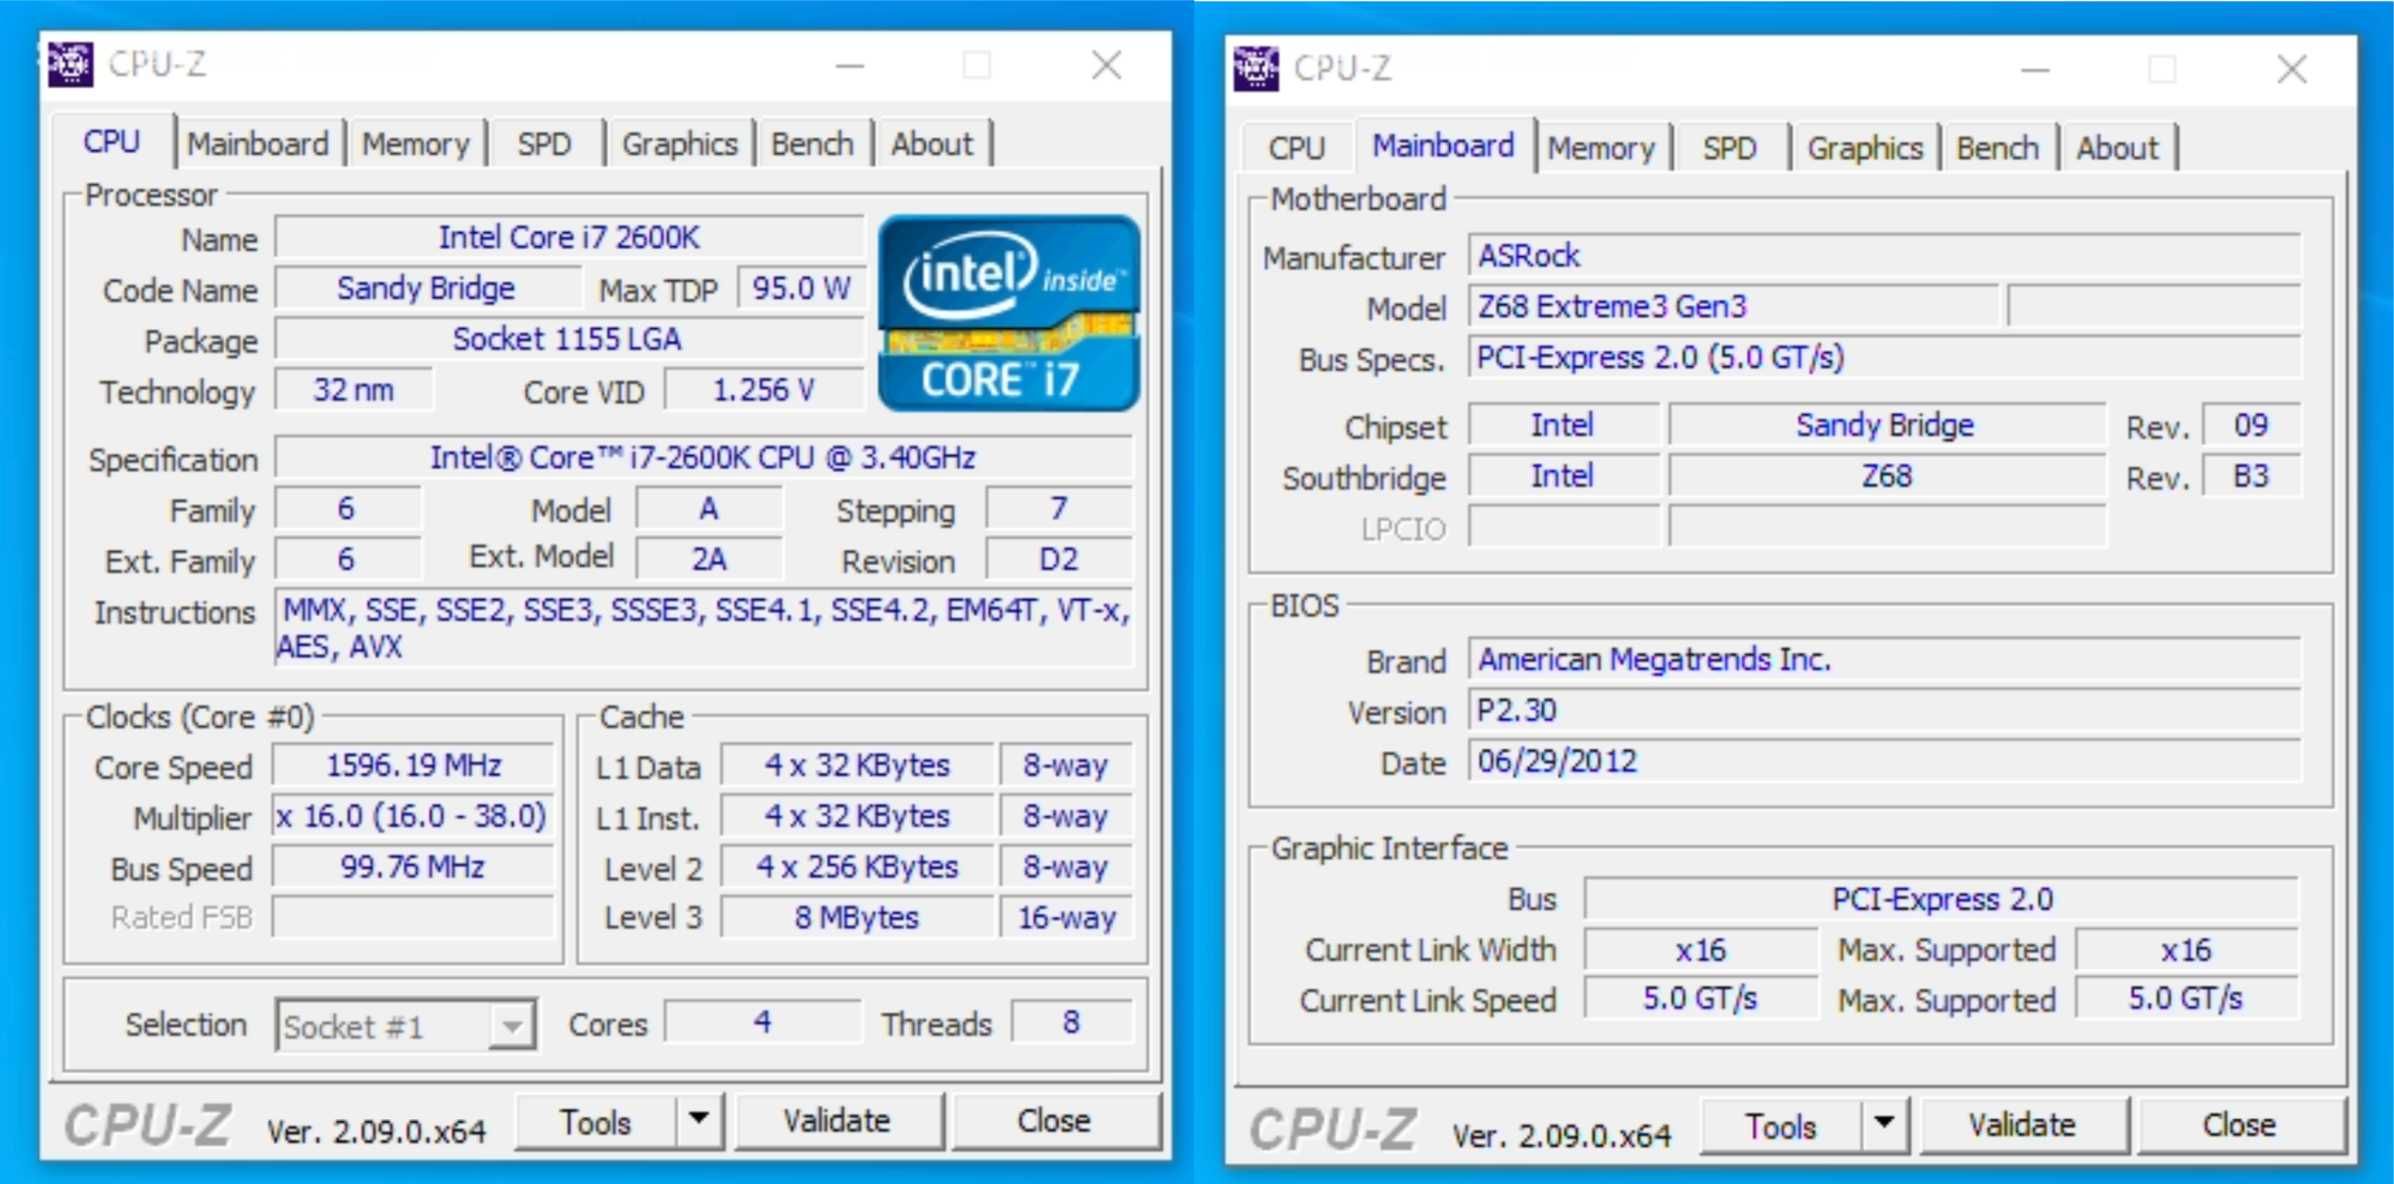Click the empty Rated FSB field
This screenshot has height=1184, width=2394.
(x=414, y=918)
